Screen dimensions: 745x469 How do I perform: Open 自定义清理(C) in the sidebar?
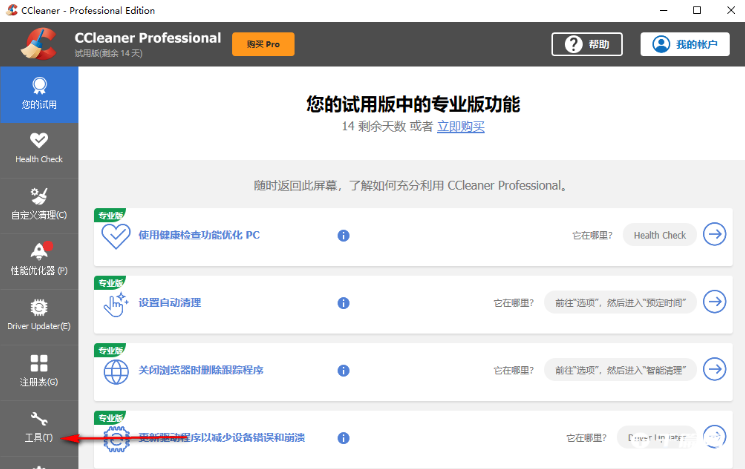[39, 206]
